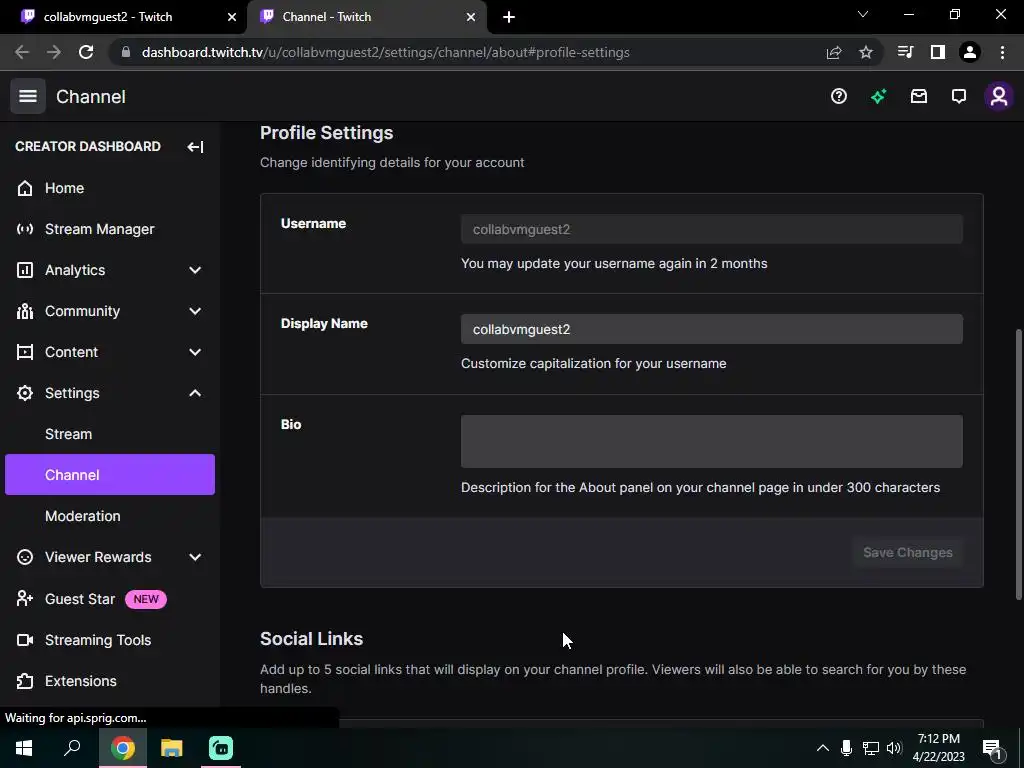The image size is (1024, 768).
Task: Open Chrome tab search dropdown
Action: pos(863,14)
